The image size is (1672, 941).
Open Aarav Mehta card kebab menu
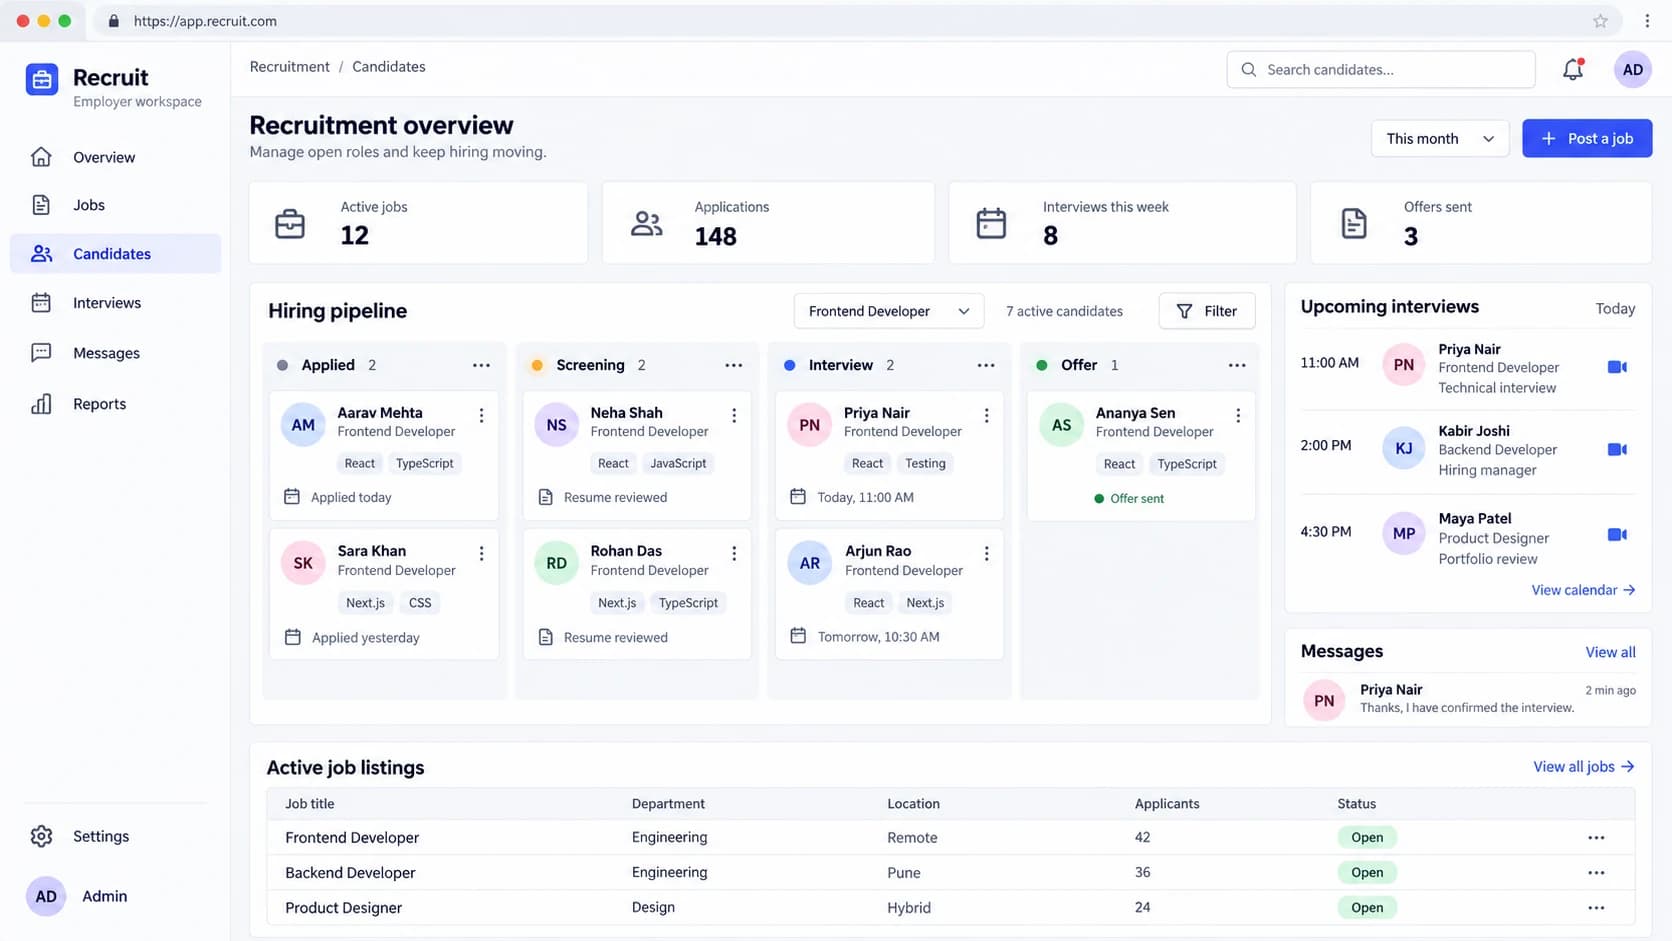coord(481,415)
